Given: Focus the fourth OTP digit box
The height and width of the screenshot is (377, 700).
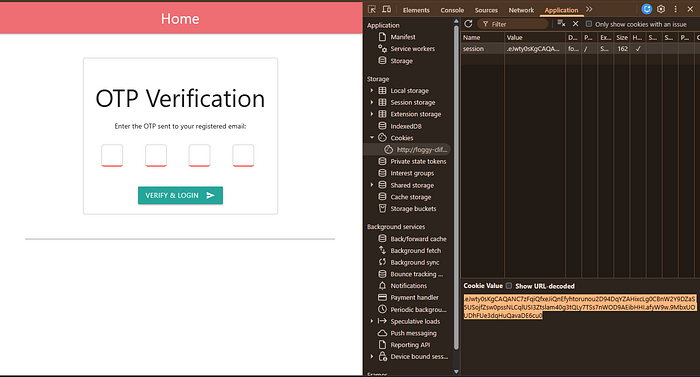Looking at the screenshot, I should (243, 155).
